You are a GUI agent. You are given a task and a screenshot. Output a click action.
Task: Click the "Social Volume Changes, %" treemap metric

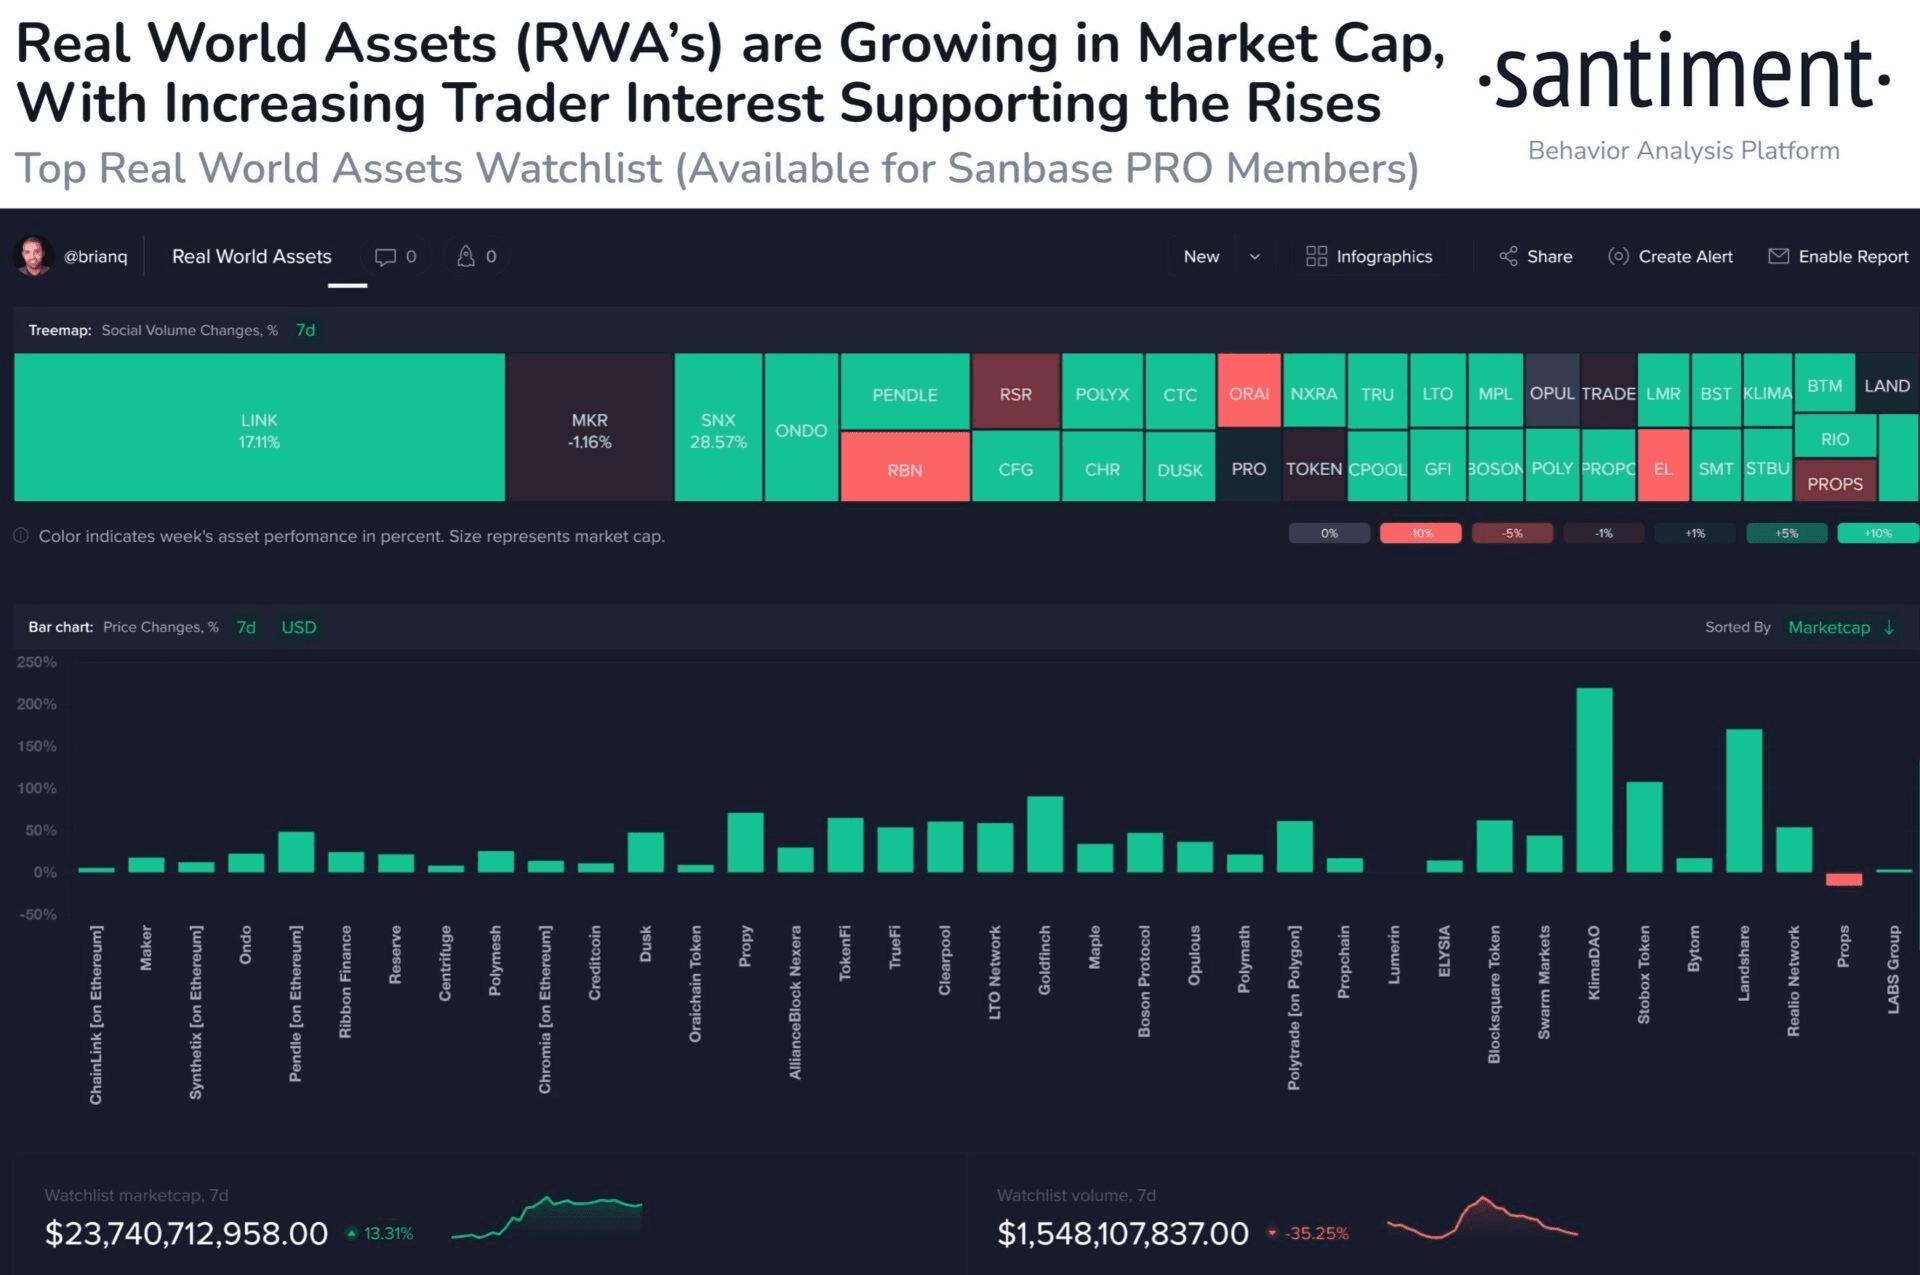tap(189, 330)
